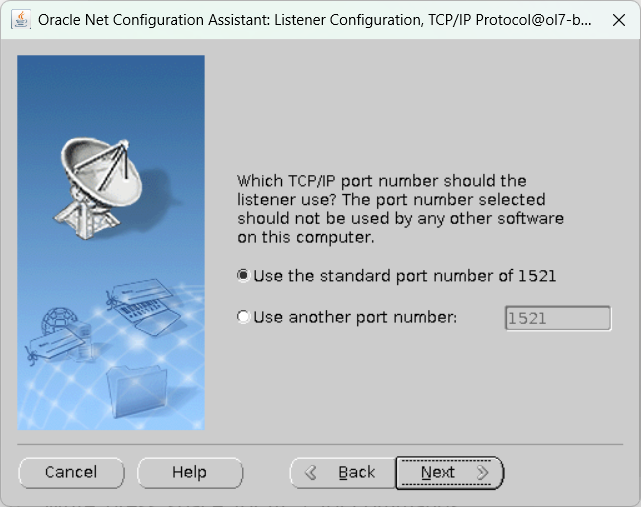Viewport: 641px width, 507px height.
Task: Close the Net Configuration Assistant window
Action: (619, 20)
